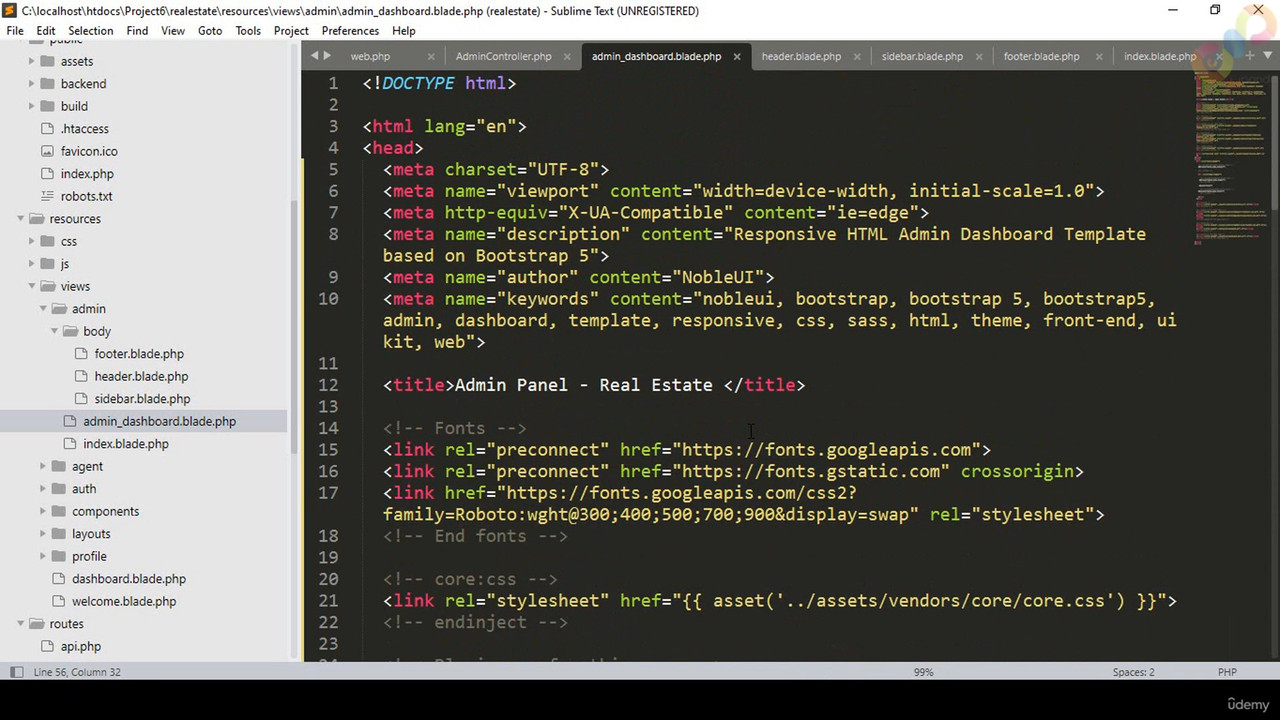Open the Help menu
Viewport: 1280px width, 720px height.
click(x=404, y=31)
